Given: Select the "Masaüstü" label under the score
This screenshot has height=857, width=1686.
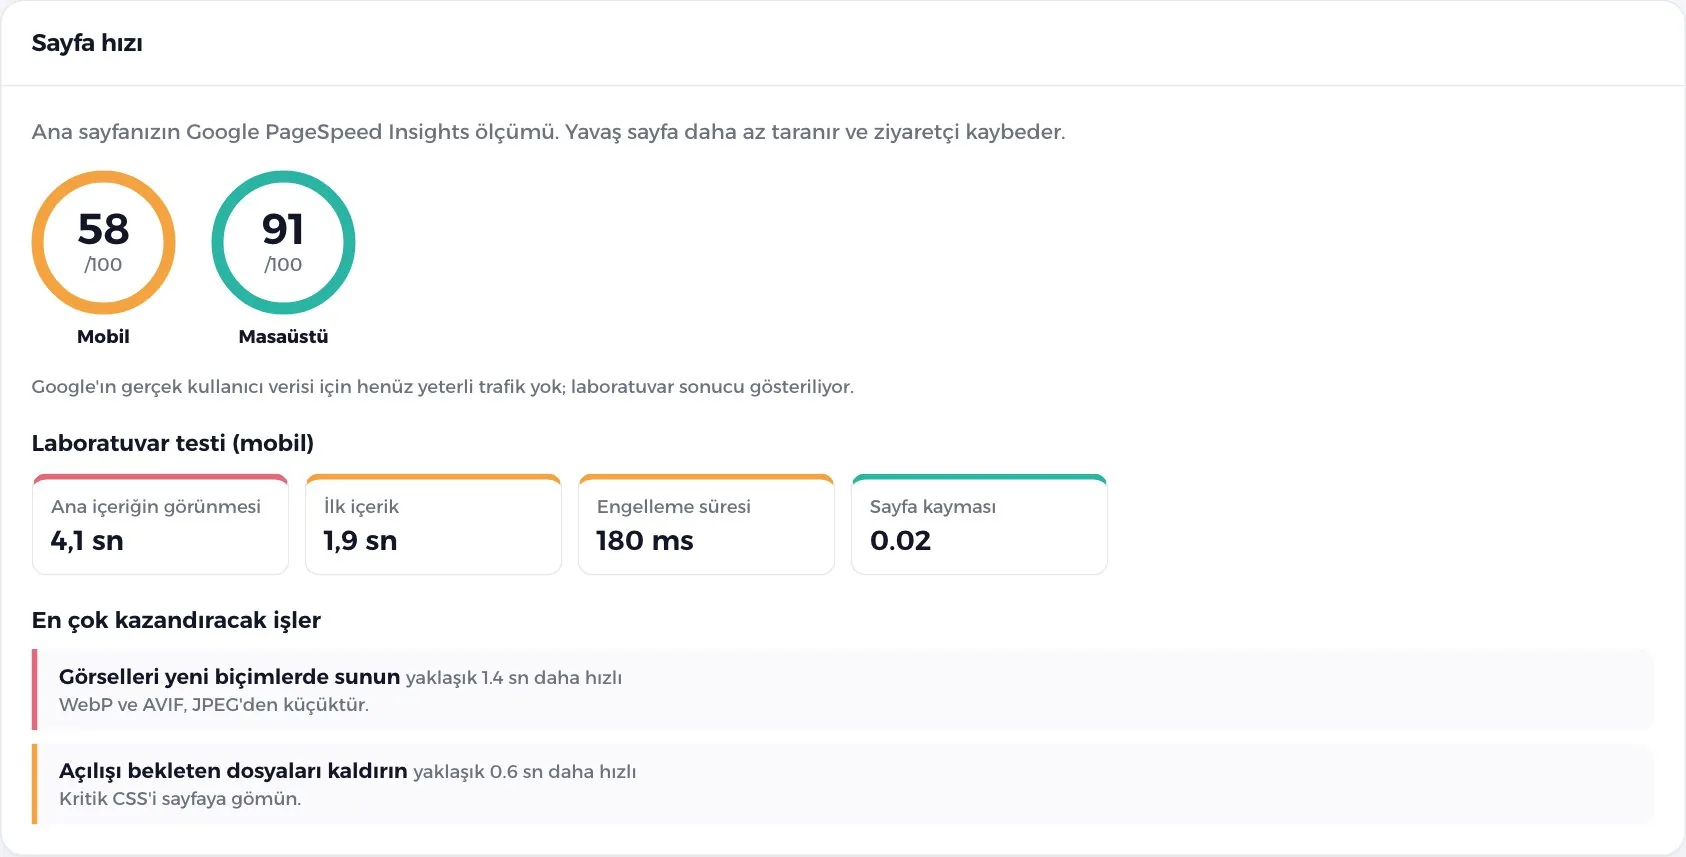Looking at the screenshot, I should point(283,337).
